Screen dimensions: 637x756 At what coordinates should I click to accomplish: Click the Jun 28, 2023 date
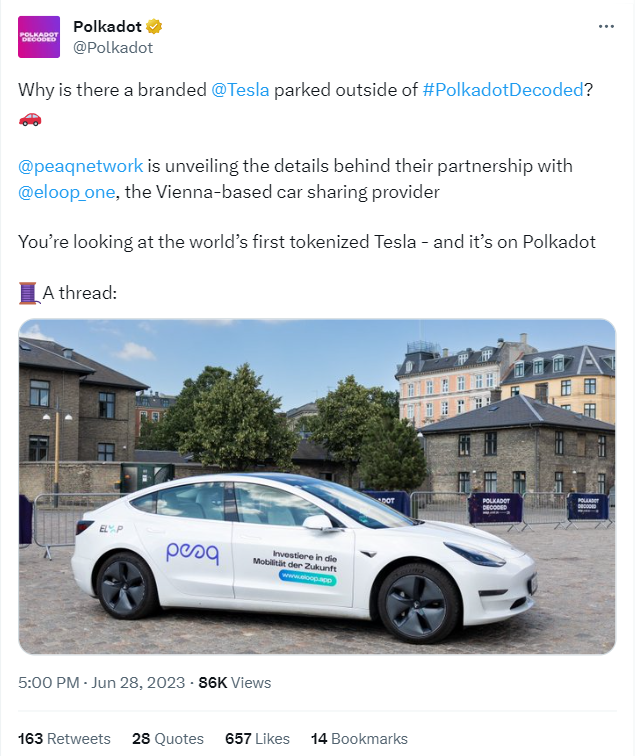tap(139, 682)
